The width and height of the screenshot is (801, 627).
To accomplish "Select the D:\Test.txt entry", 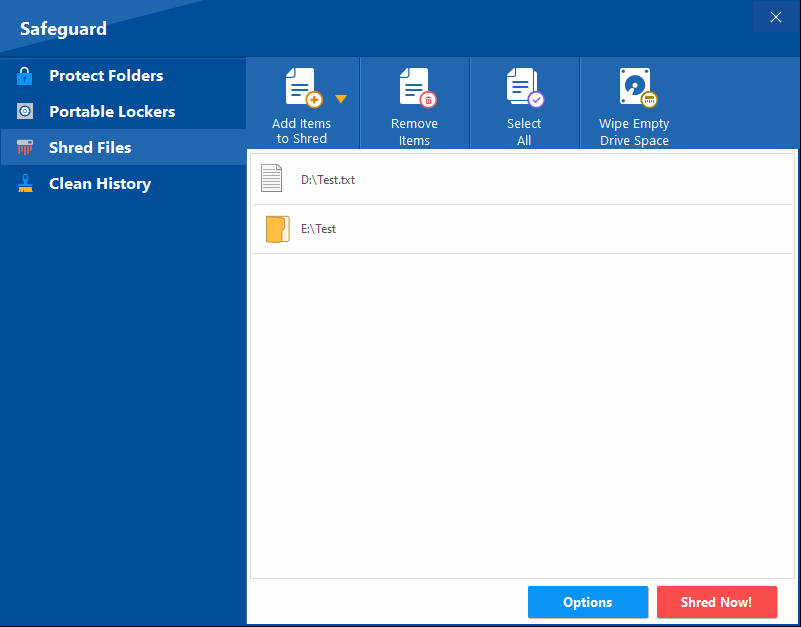I will tap(522, 180).
